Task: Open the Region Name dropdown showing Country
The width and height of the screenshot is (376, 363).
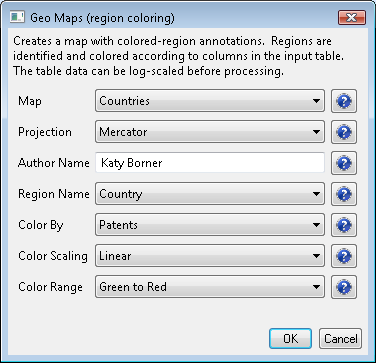Action: click(210, 194)
